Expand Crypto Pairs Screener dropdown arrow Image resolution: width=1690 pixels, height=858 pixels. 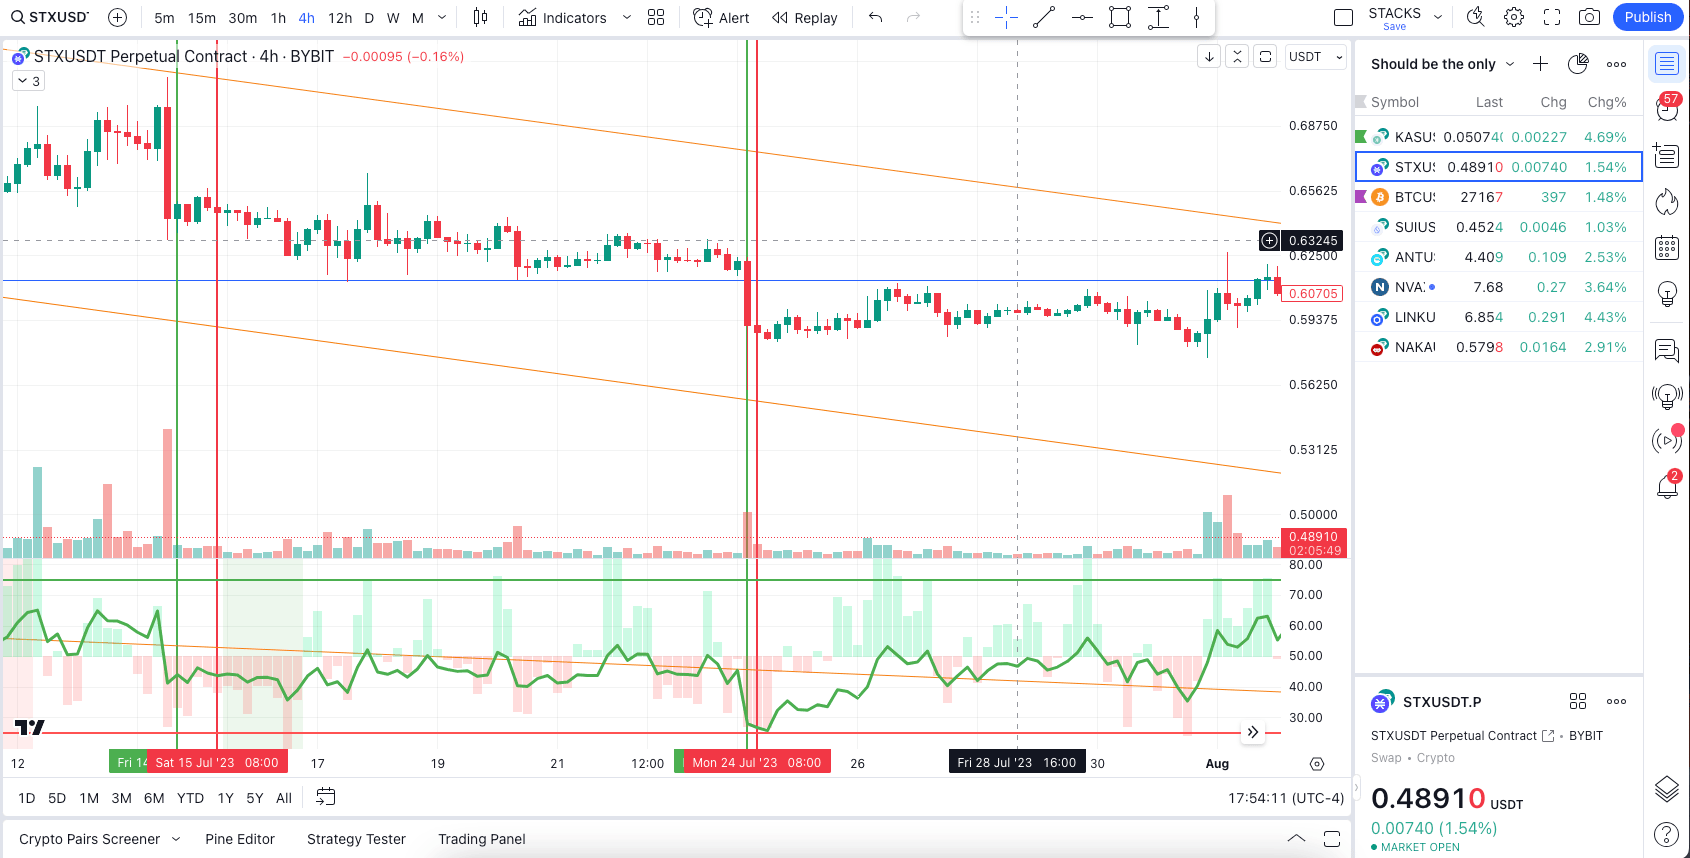click(x=176, y=839)
